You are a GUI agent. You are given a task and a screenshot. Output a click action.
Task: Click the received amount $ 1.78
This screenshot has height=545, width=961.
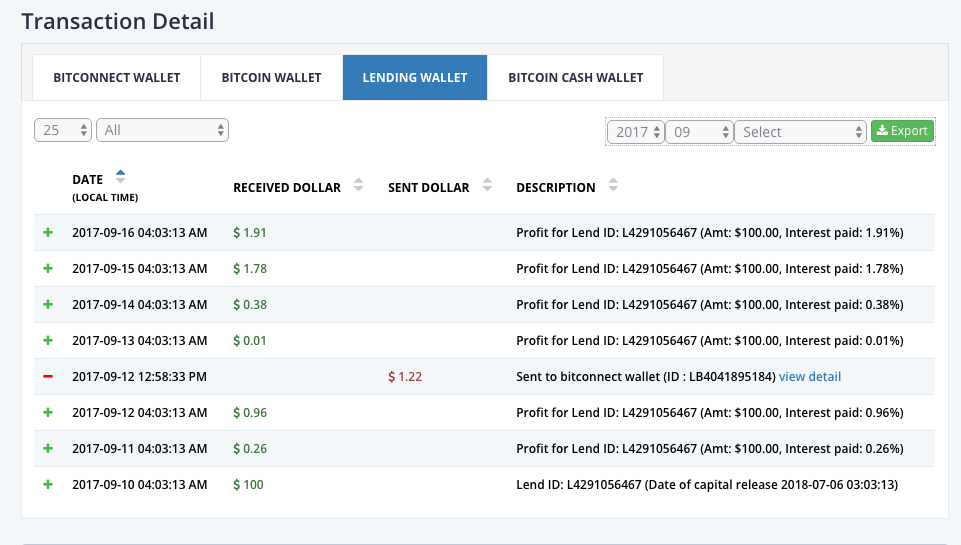pyautogui.click(x=250, y=269)
